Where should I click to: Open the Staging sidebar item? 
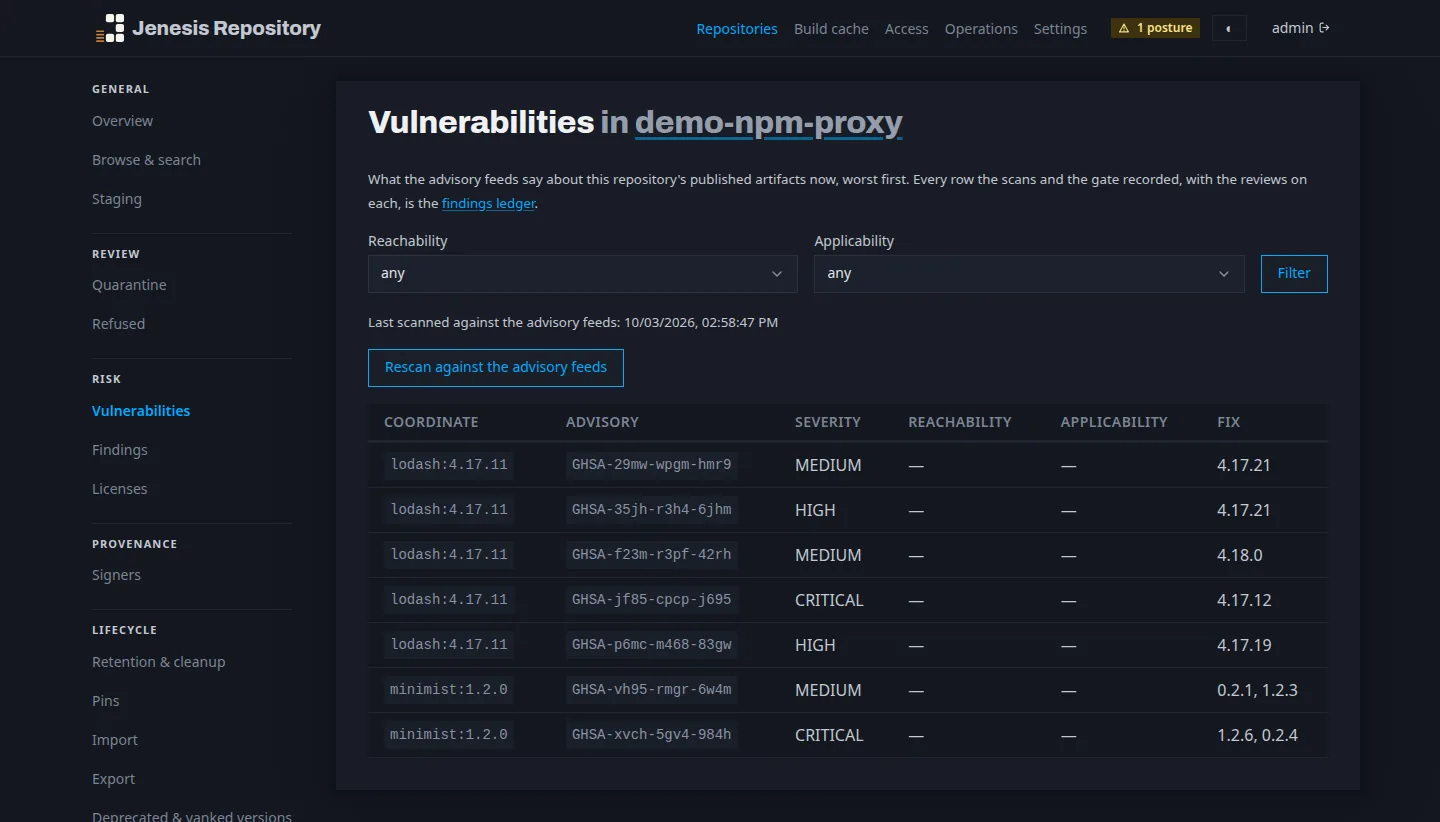click(x=117, y=199)
